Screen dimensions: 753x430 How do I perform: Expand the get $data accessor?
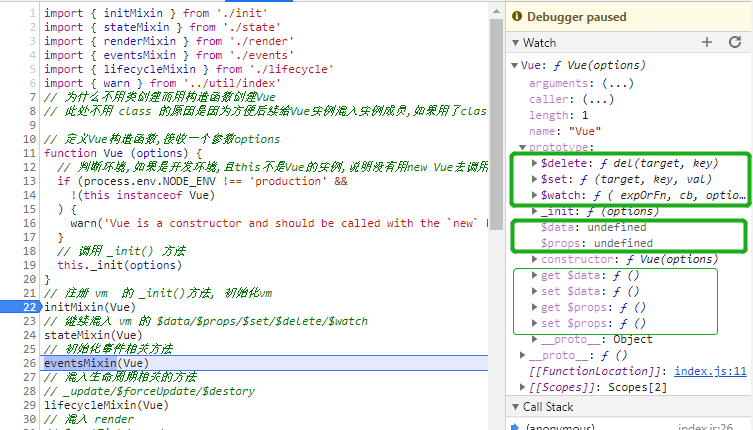click(534, 275)
